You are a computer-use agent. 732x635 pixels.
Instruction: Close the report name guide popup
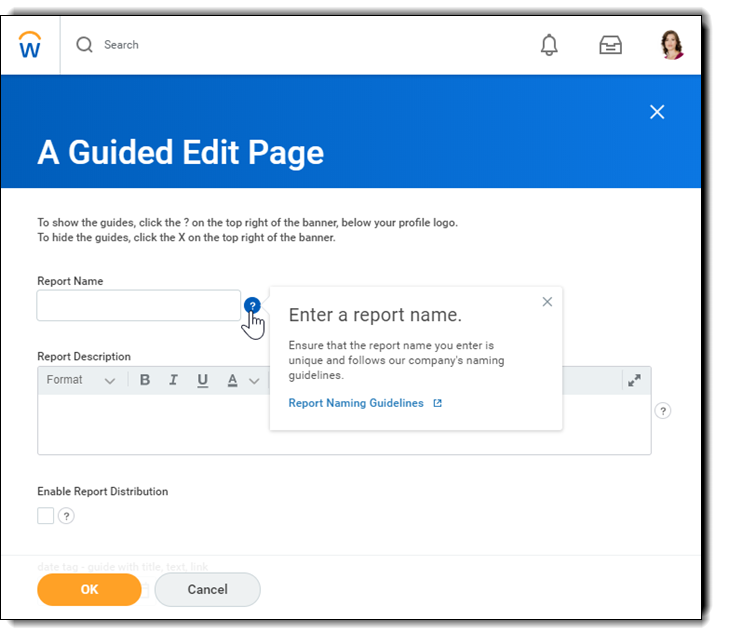[x=547, y=302]
